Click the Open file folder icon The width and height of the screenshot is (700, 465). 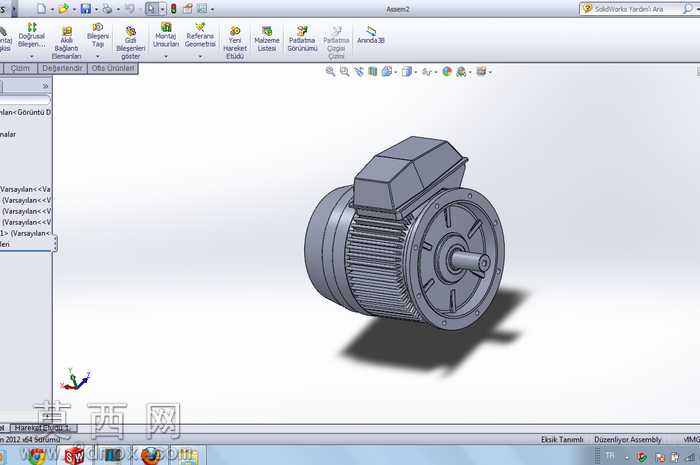coord(63,8)
